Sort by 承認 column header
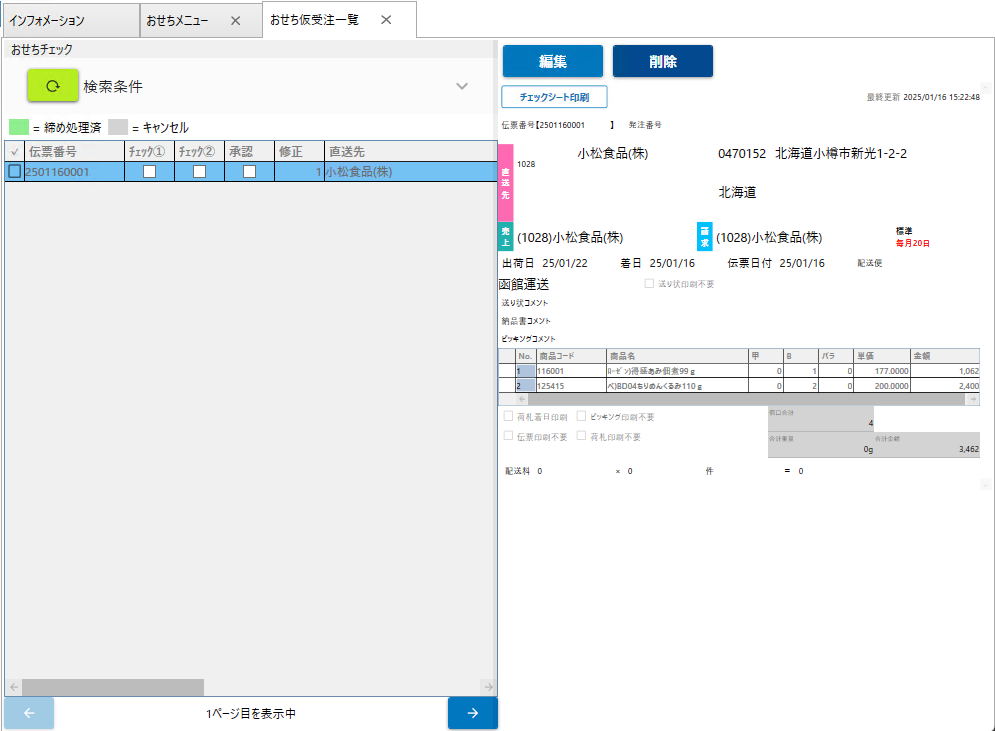Viewport: 995px width, 731px height. pos(249,152)
